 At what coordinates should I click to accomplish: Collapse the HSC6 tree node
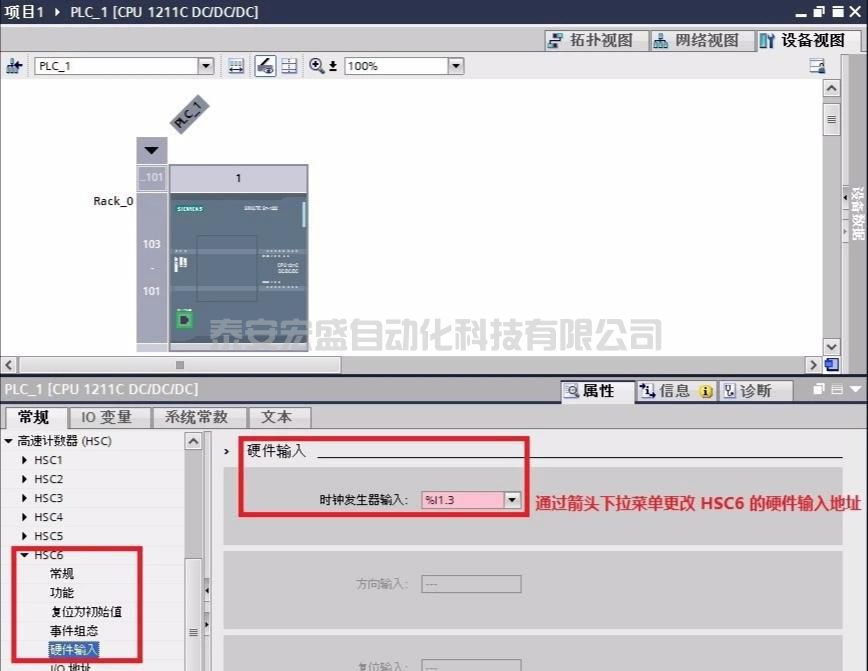24,555
